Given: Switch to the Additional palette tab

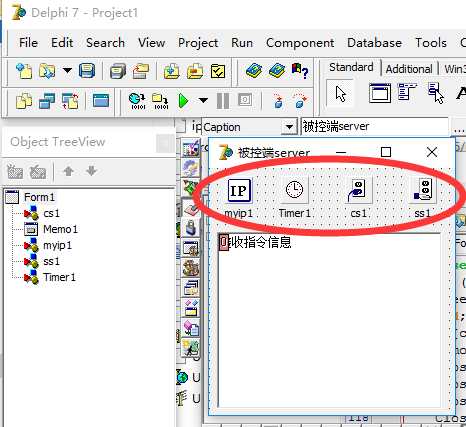Looking at the screenshot, I should click(x=409, y=69).
